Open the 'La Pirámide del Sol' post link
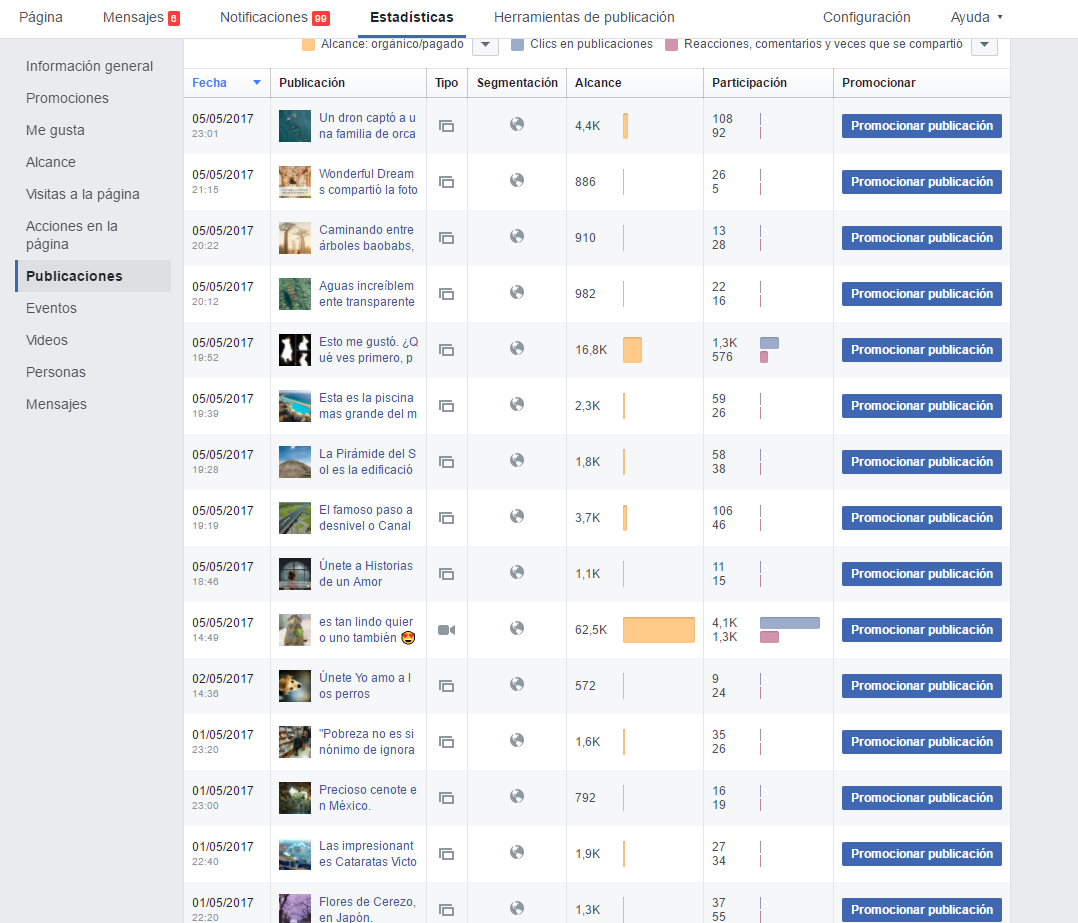 point(367,462)
